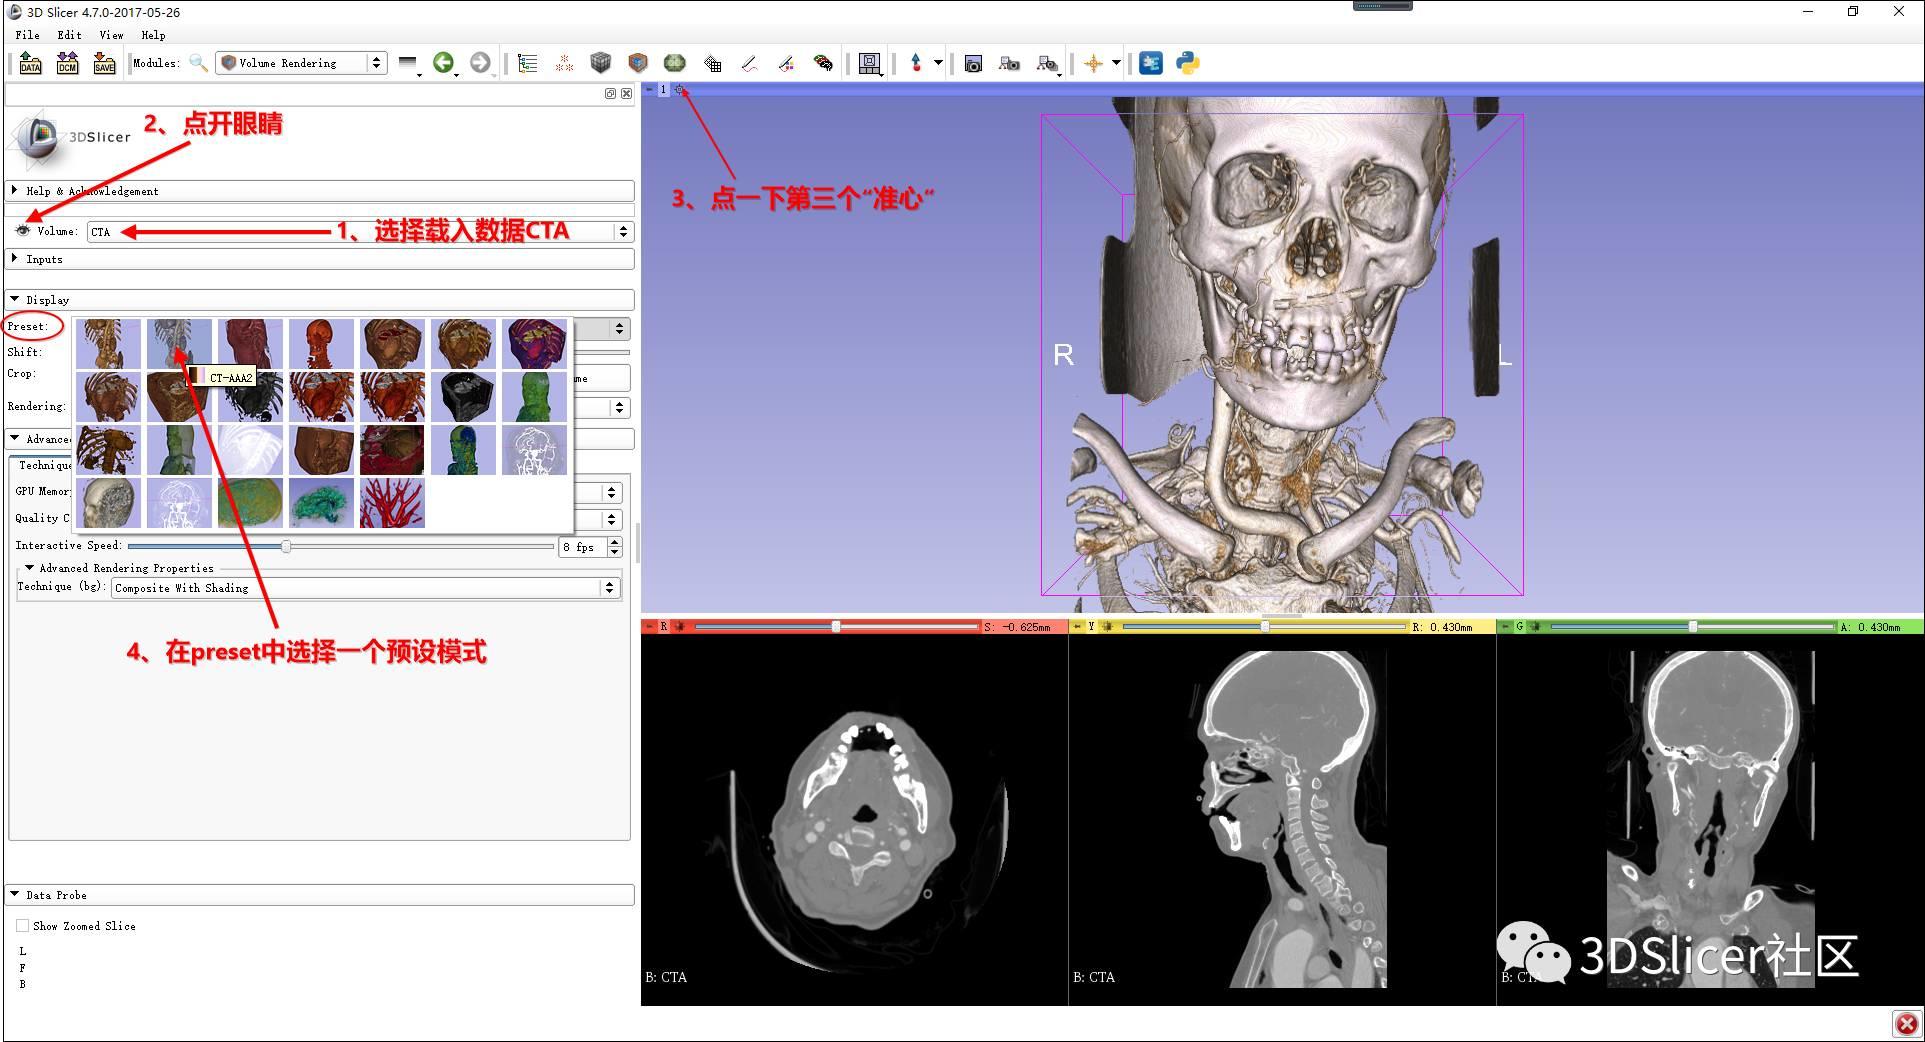The height and width of the screenshot is (1042, 1925).
Task: Go to previous module with green back arrow
Action: coord(443,63)
